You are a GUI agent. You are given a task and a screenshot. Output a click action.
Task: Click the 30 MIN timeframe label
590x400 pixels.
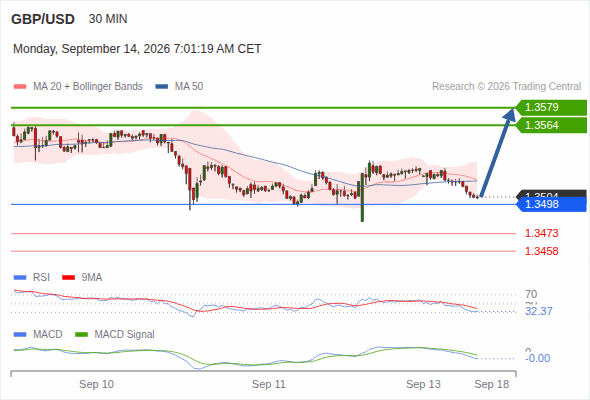click(108, 19)
